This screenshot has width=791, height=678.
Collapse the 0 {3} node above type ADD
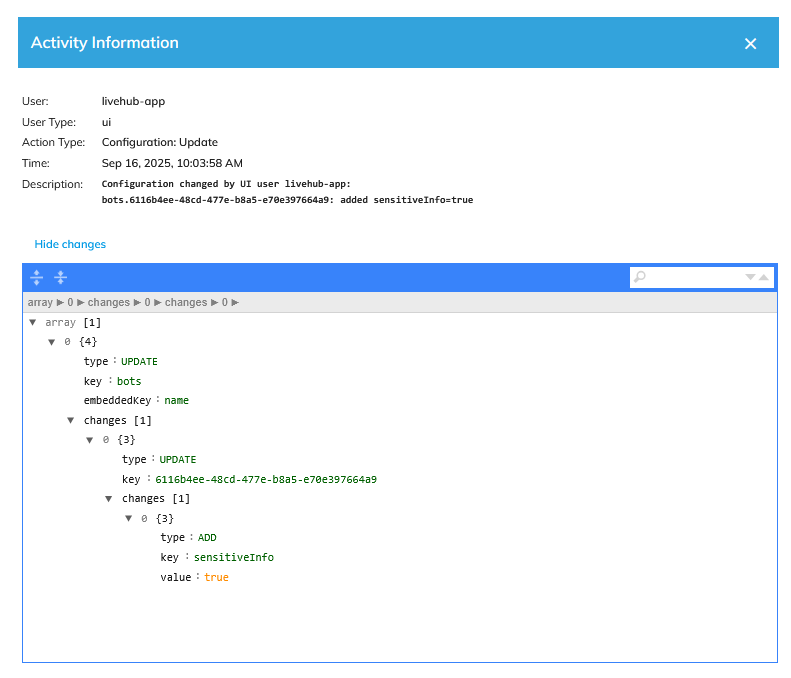pyautogui.click(x=129, y=518)
